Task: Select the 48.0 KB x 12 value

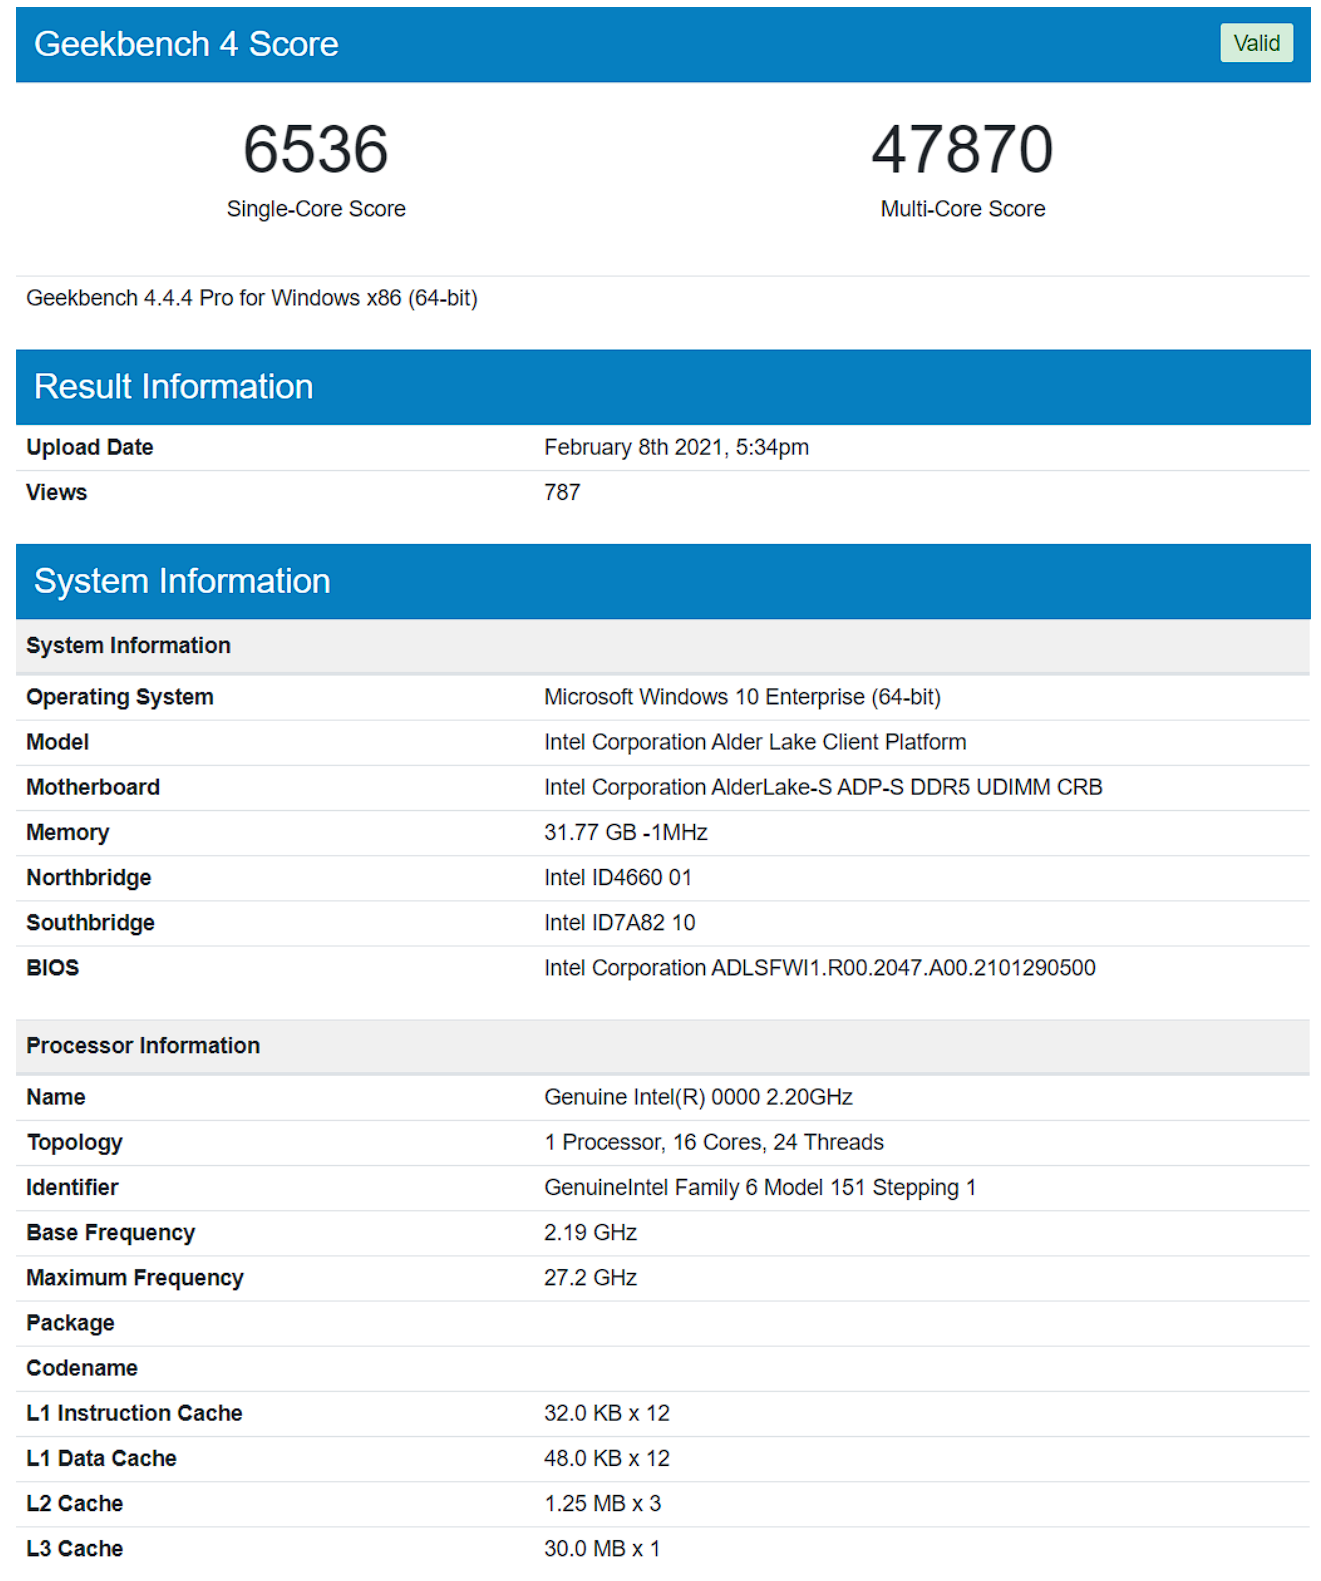Action: click(x=607, y=1457)
